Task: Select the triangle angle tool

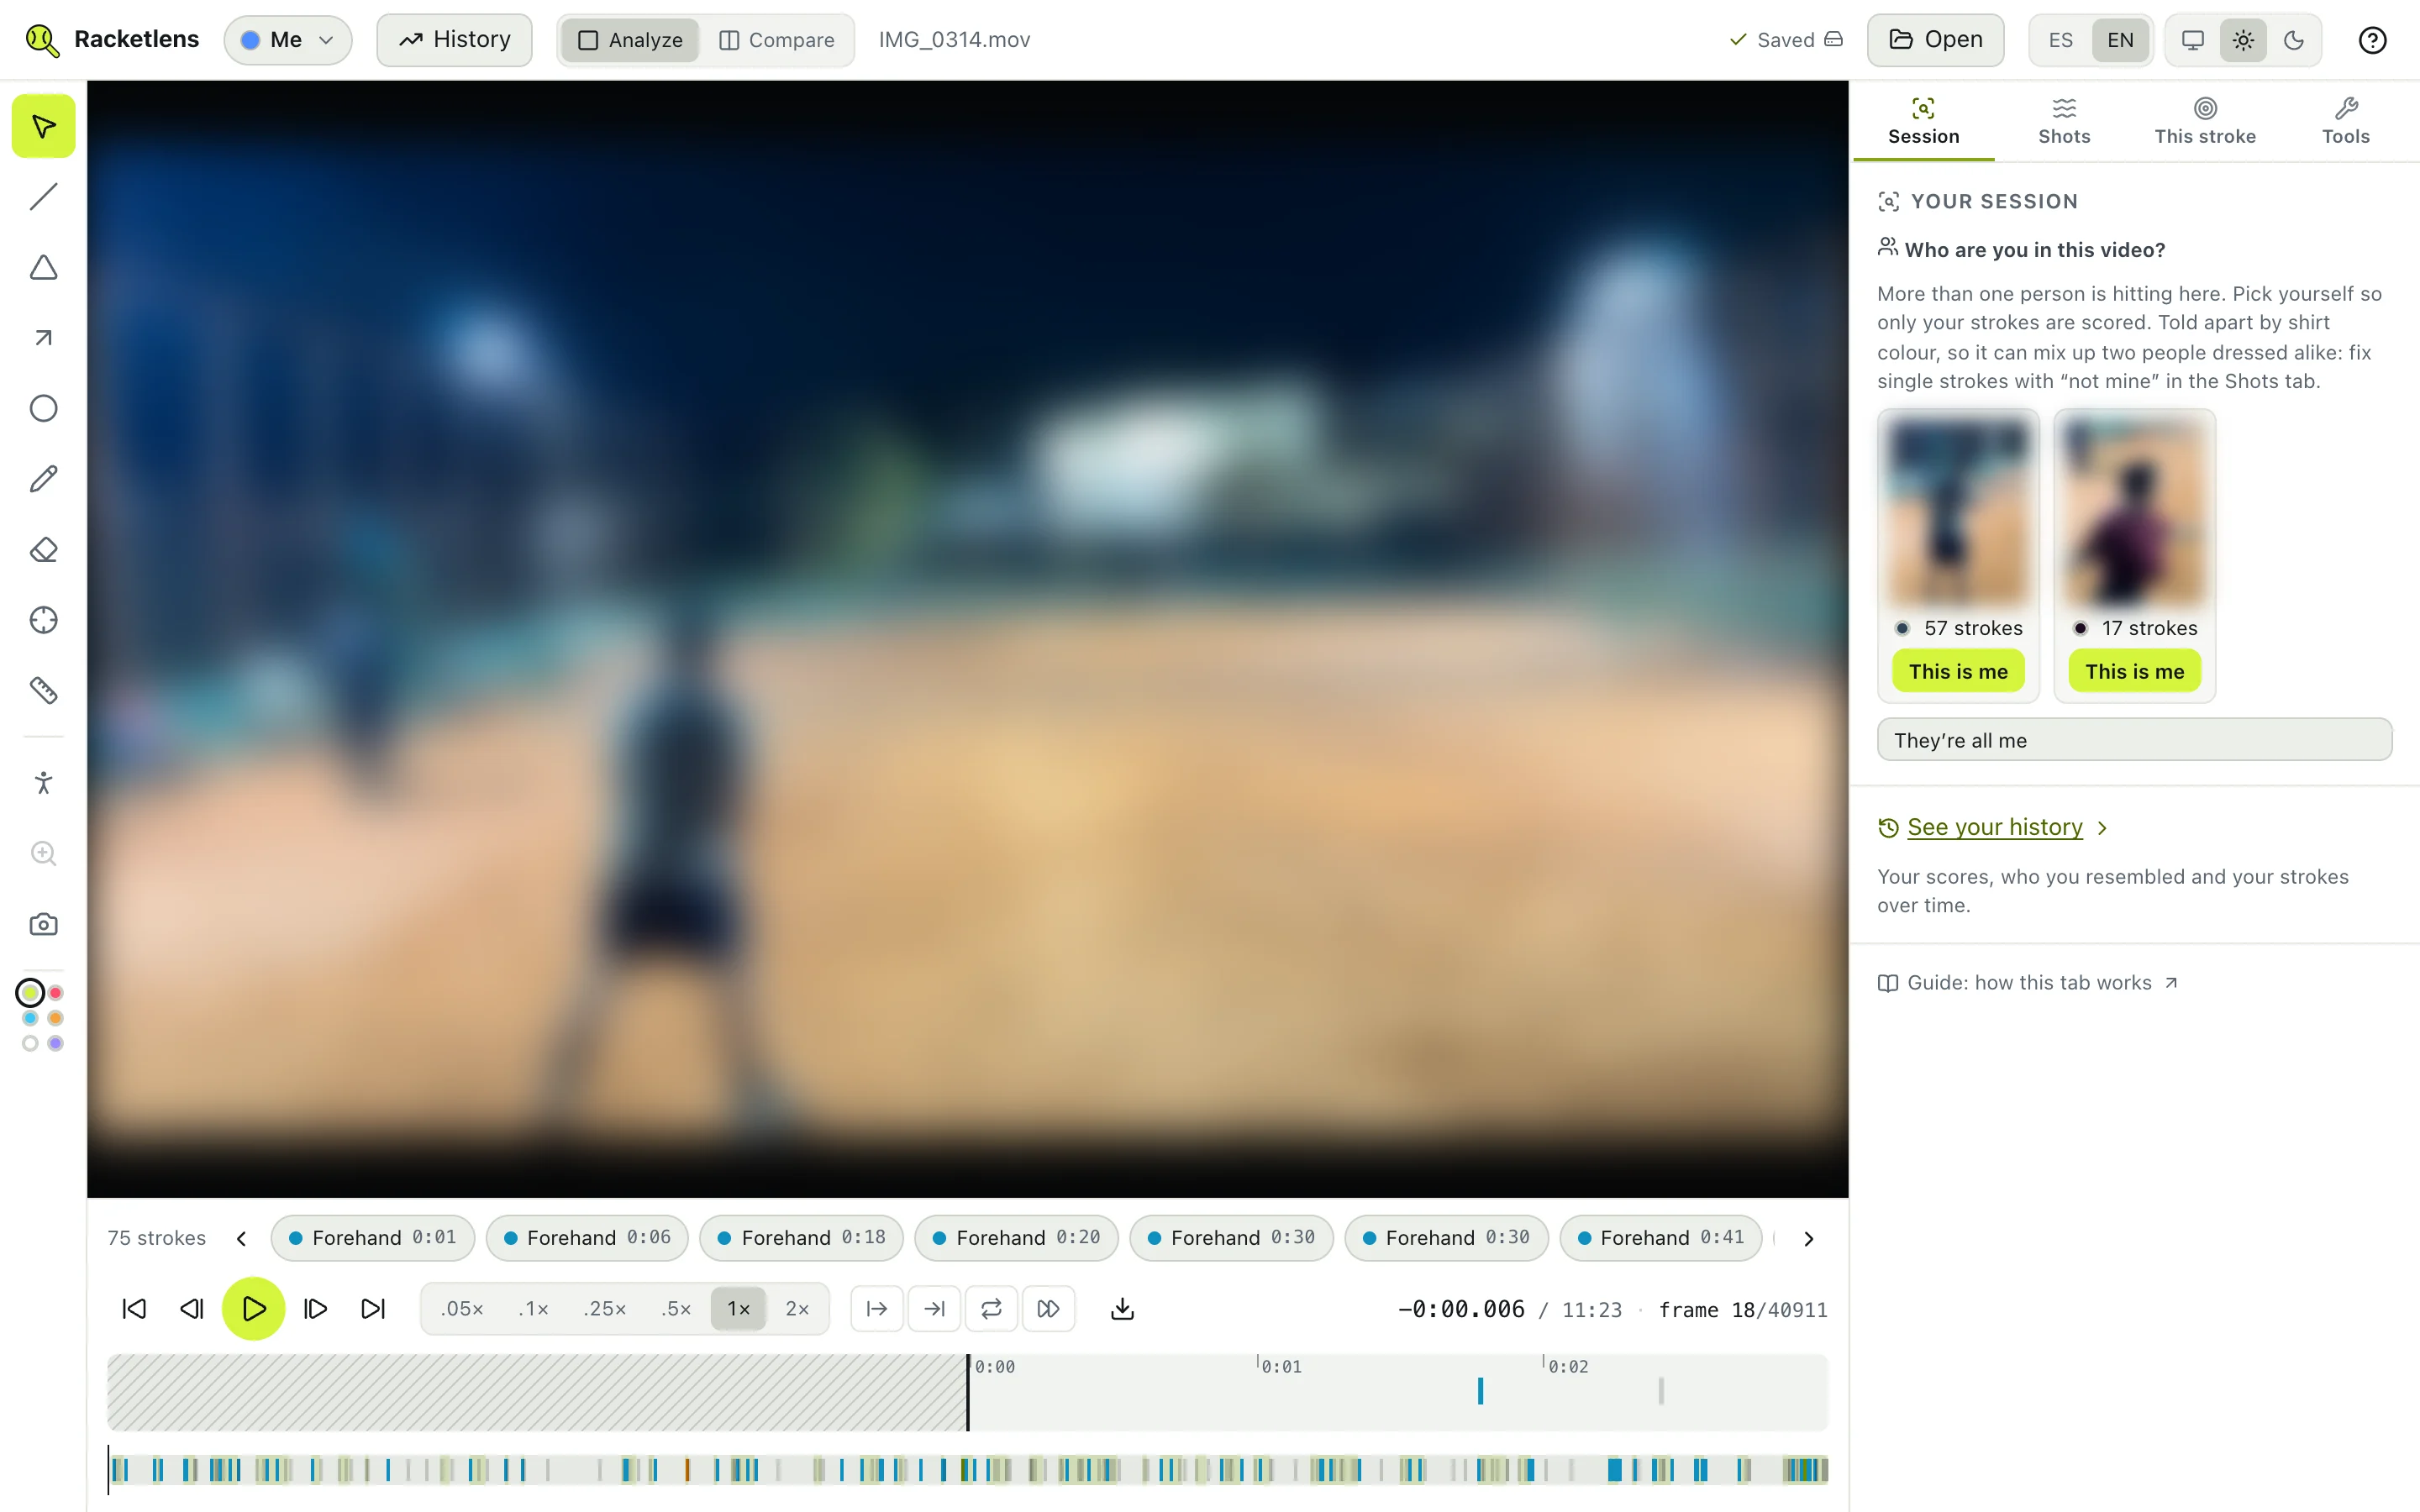Action: (x=43, y=268)
